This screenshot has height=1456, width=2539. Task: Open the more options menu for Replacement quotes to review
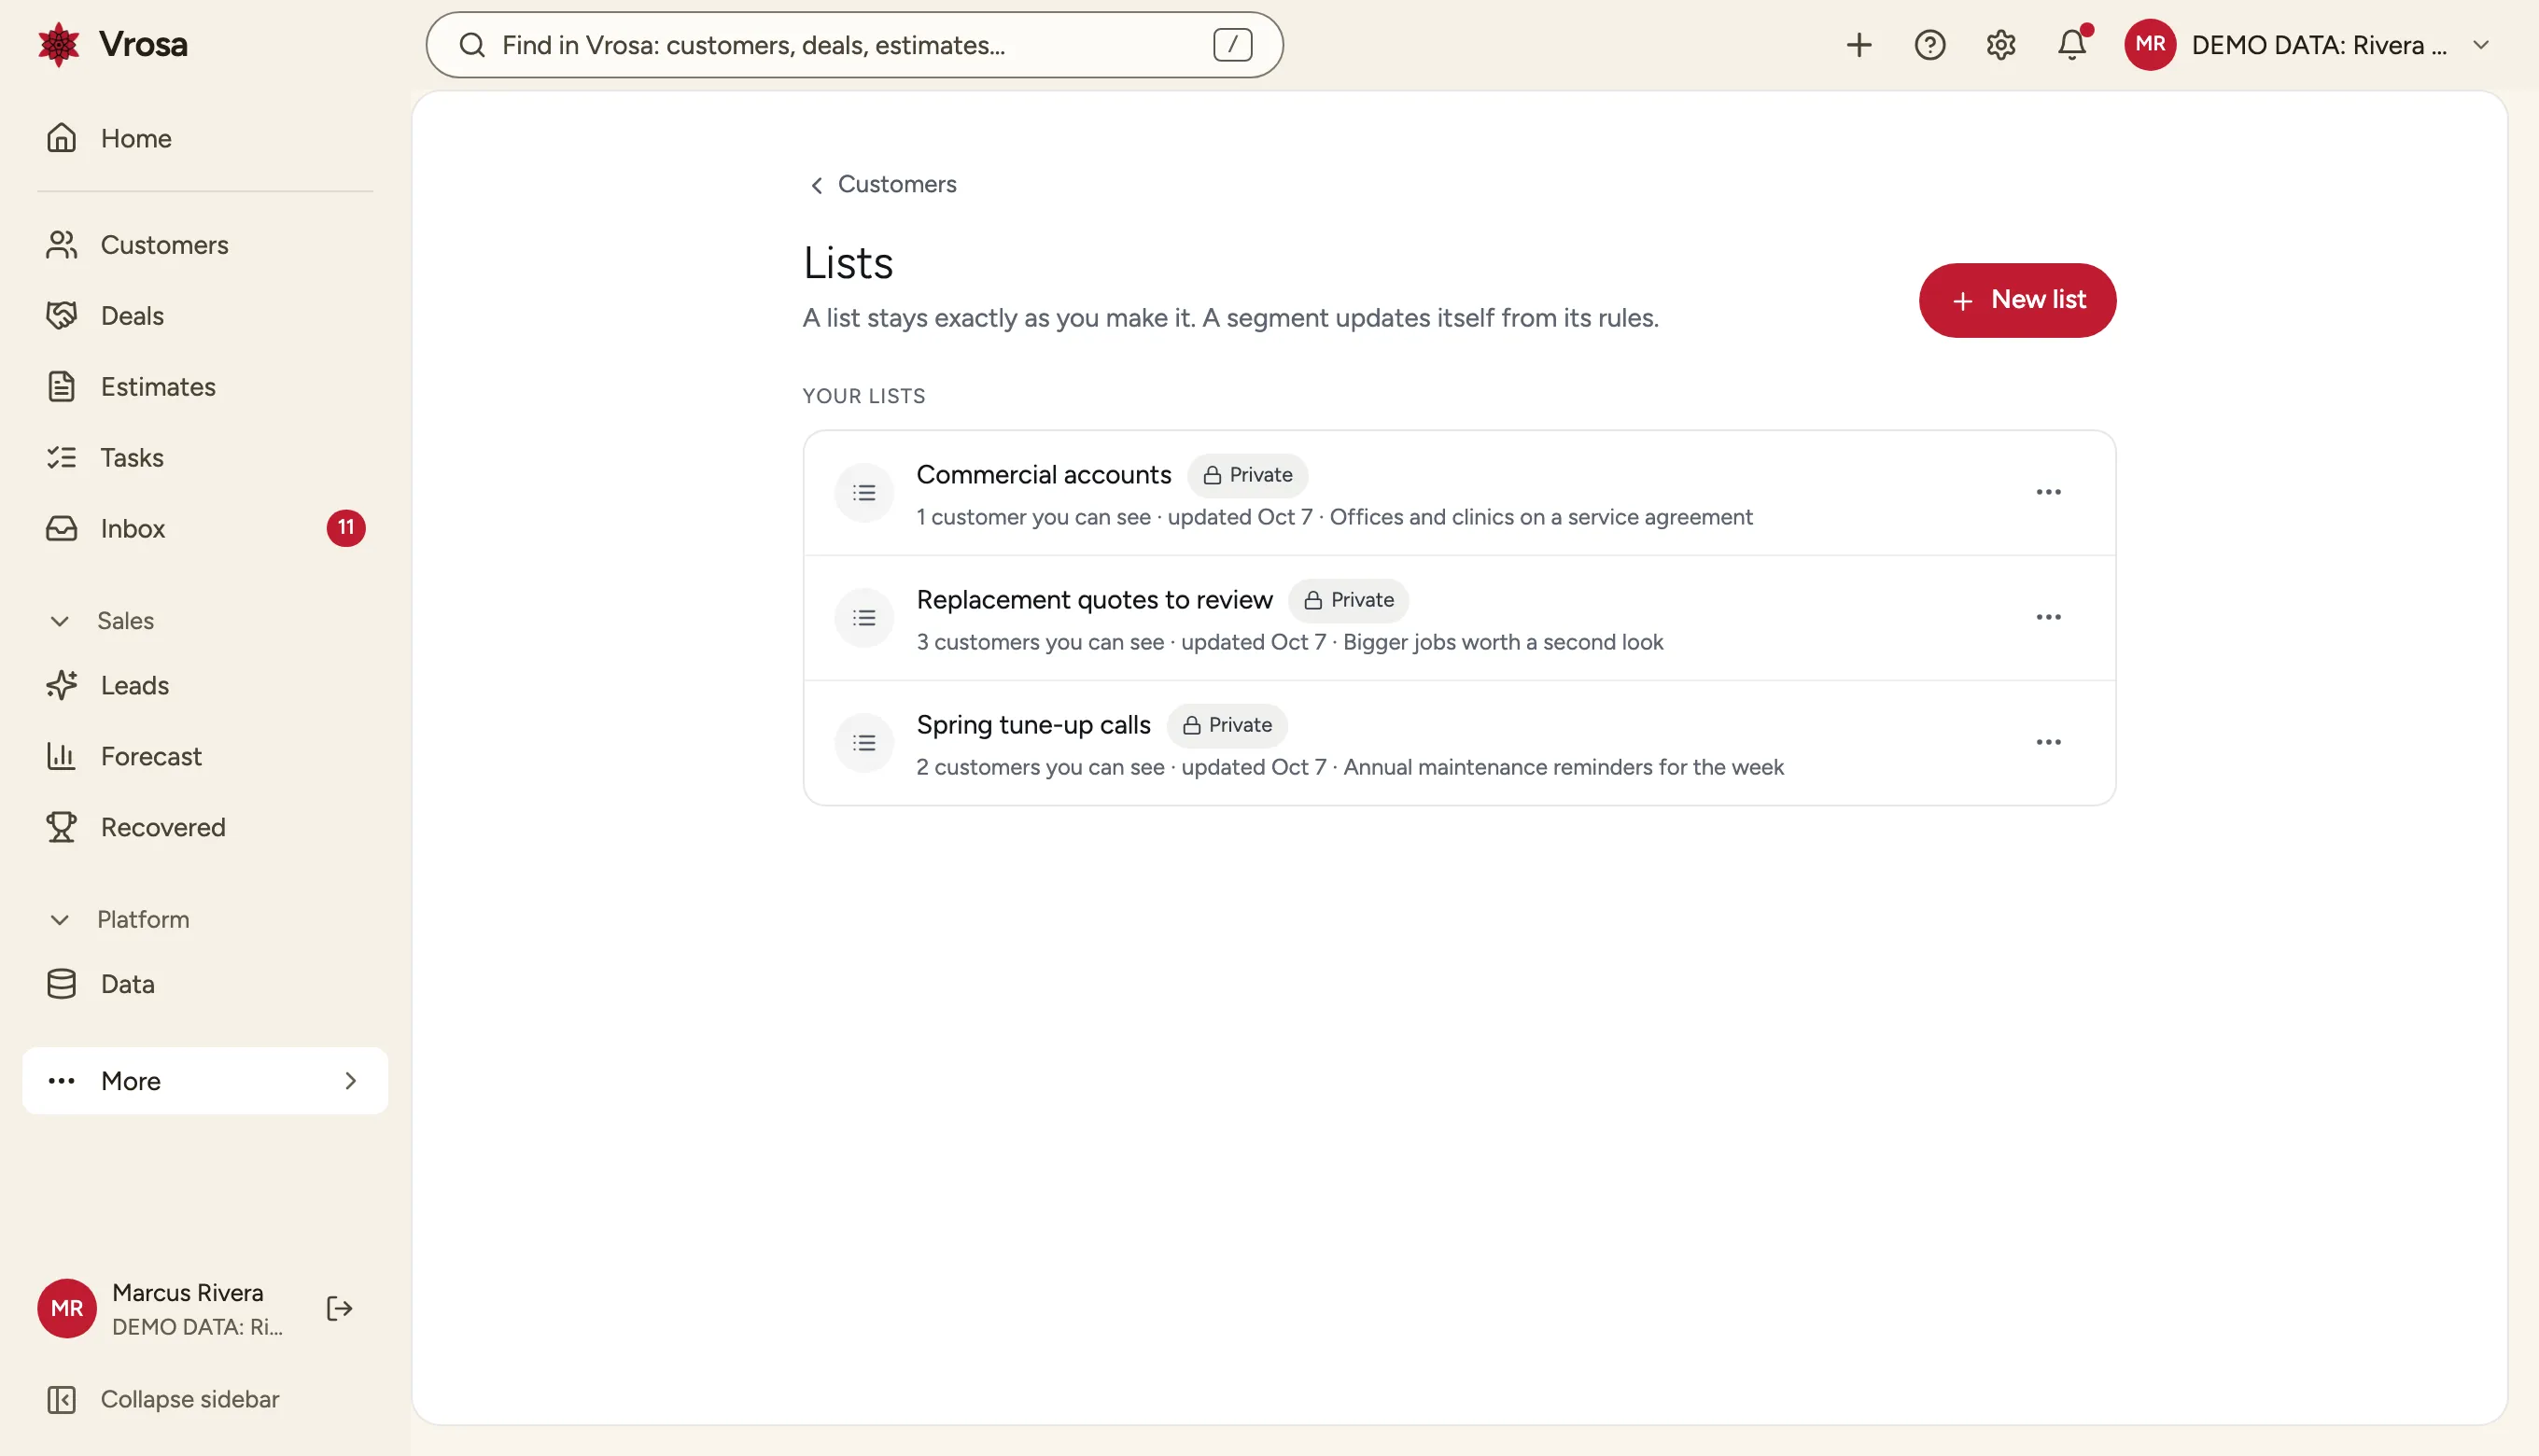pos(2048,617)
